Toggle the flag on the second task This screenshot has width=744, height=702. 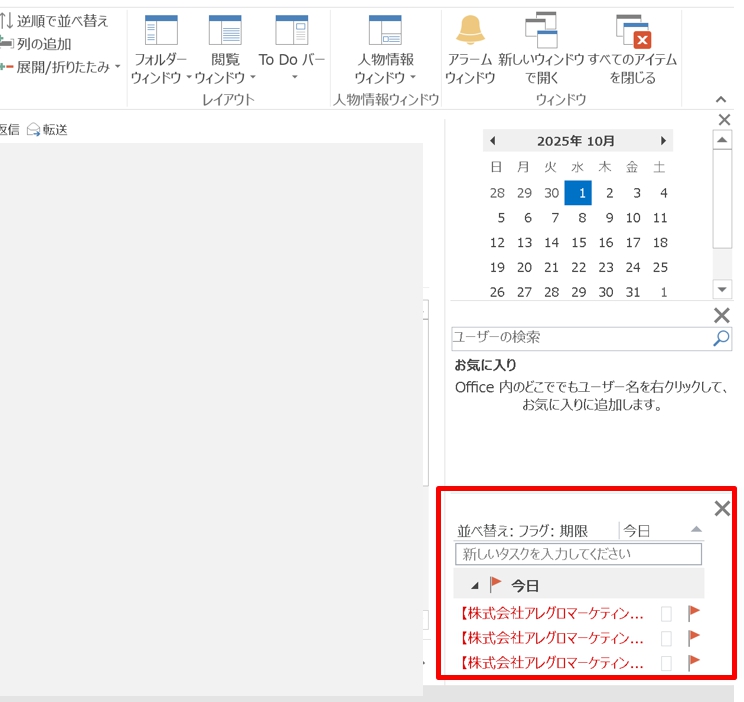tap(694, 638)
